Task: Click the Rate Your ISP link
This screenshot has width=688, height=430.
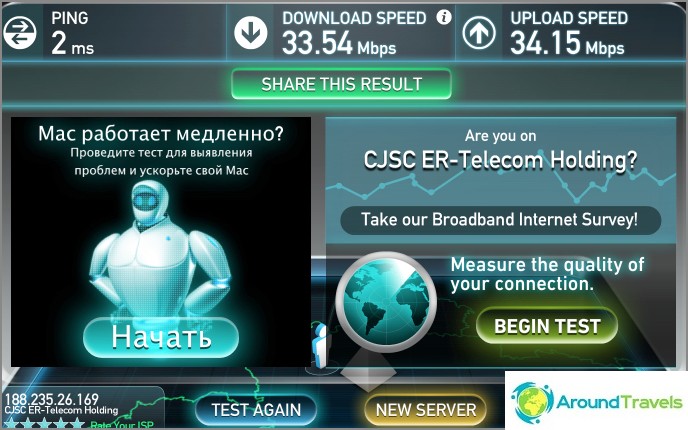Action: 122,425
